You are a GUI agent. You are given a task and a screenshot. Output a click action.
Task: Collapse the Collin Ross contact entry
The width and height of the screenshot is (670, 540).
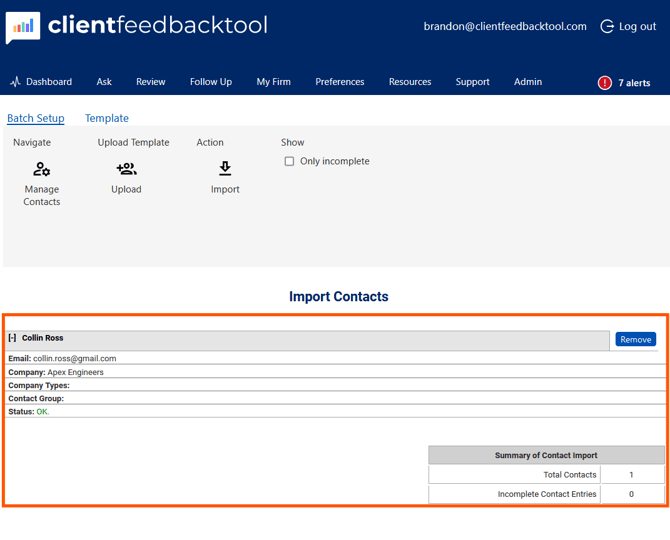click(x=12, y=338)
